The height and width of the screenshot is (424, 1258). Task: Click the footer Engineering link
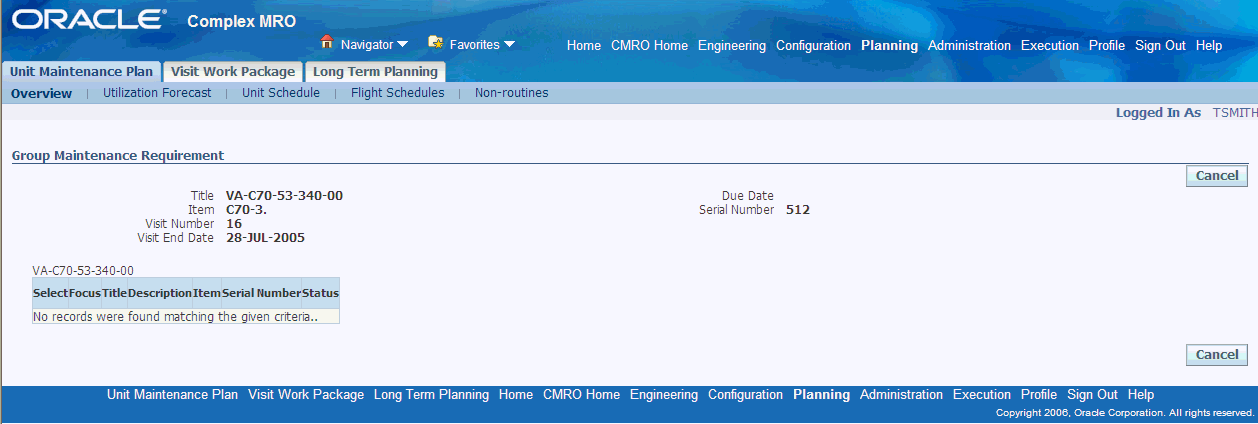pos(664,395)
